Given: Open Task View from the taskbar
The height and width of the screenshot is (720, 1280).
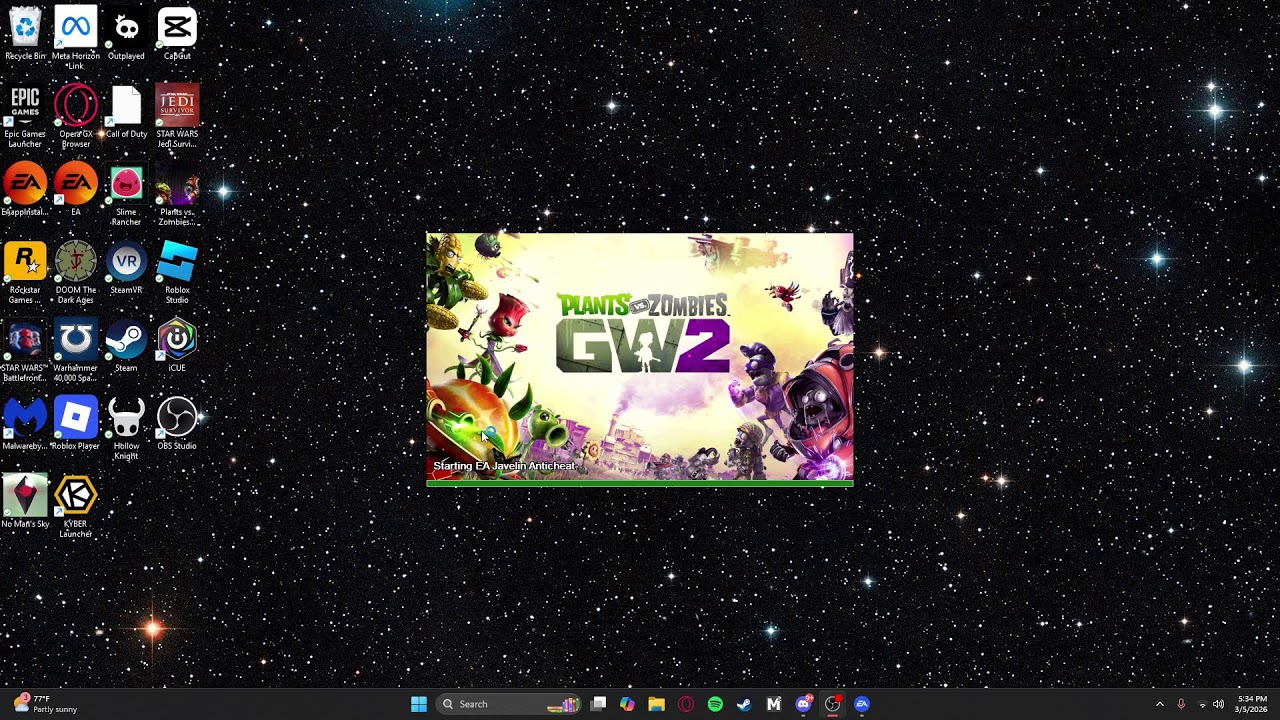Looking at the screenshot, I should [598, 704].
